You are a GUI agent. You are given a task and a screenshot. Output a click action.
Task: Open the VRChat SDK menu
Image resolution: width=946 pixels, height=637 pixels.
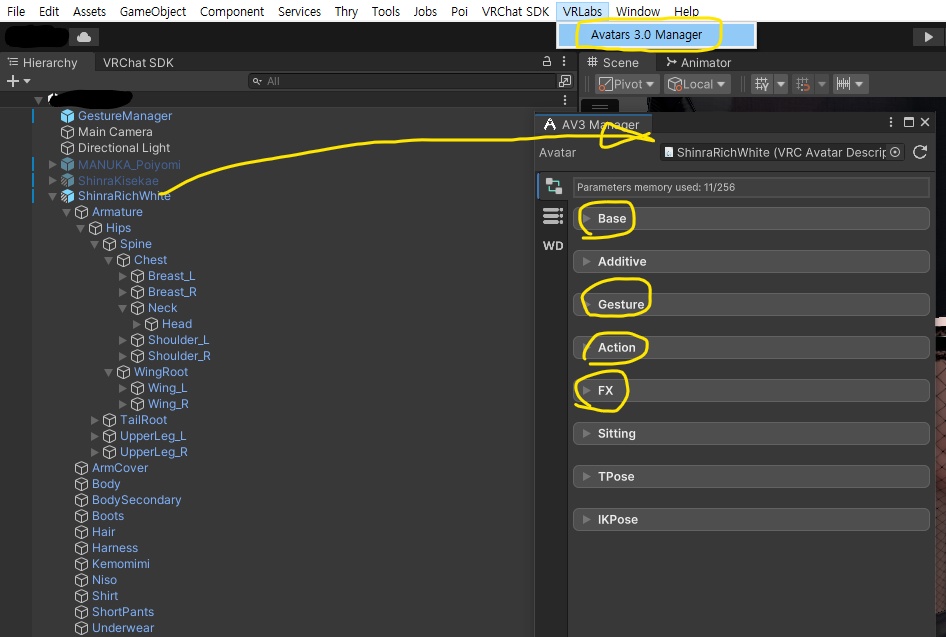515,11
